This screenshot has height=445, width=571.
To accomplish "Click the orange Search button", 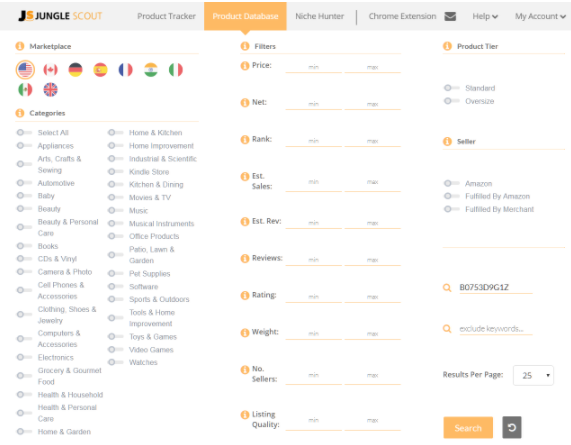I will click(x=468, y=428).
